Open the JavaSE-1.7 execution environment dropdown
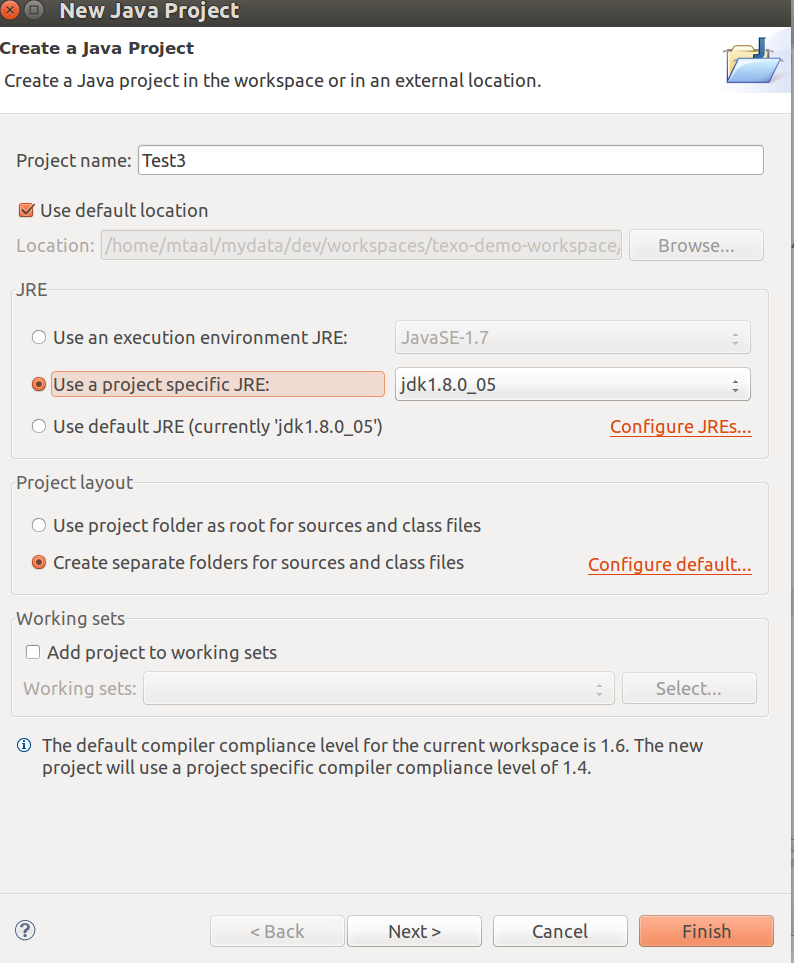 572,337
